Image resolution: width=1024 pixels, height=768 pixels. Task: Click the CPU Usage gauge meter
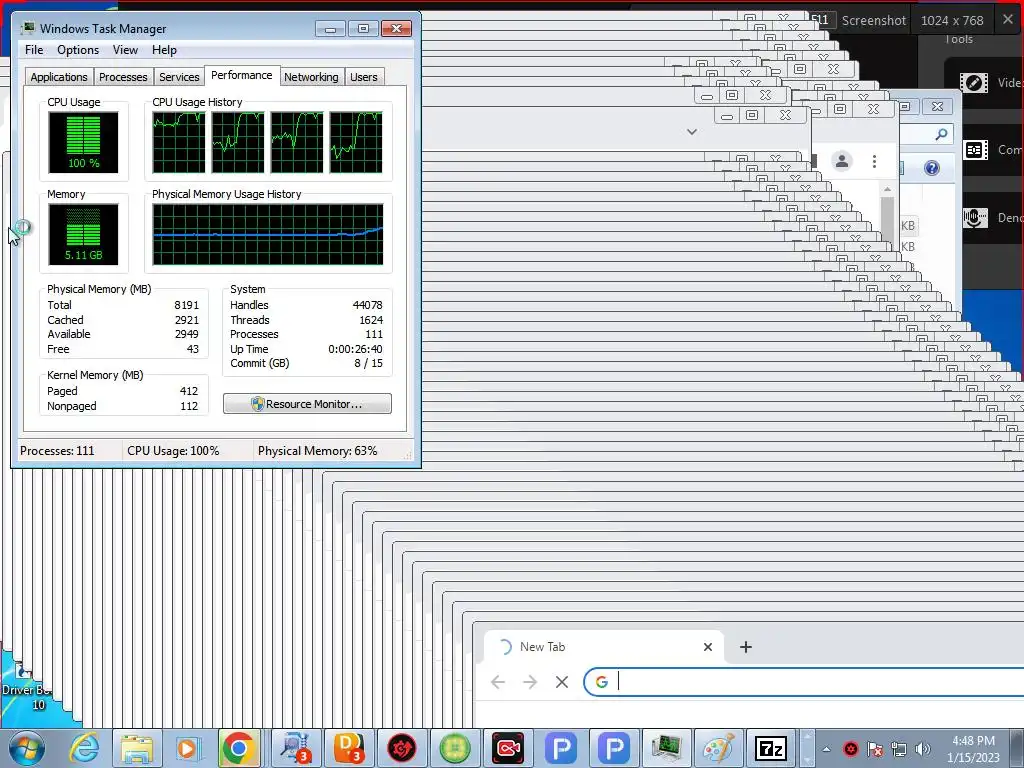coord(83,142)
